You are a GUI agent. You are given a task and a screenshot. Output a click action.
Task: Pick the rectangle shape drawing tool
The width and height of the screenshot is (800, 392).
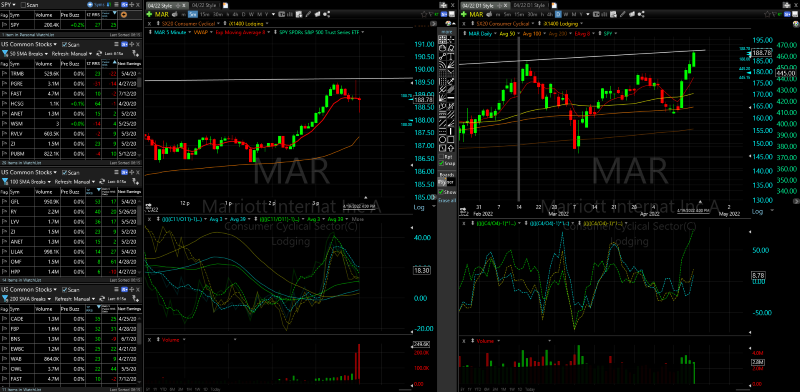[451, 139]
